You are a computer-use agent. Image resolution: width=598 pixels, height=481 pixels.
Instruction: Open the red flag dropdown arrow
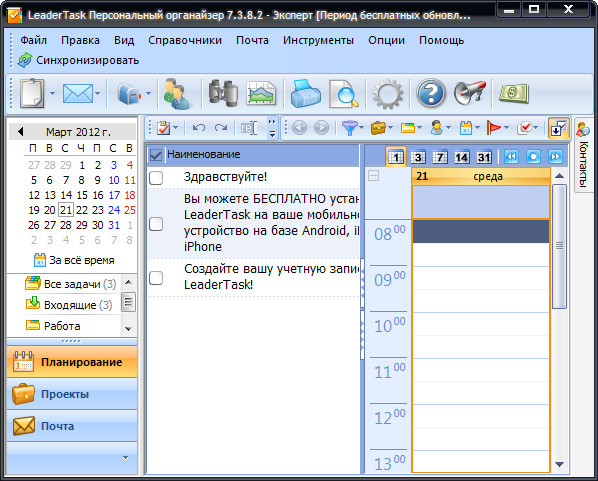506,127
